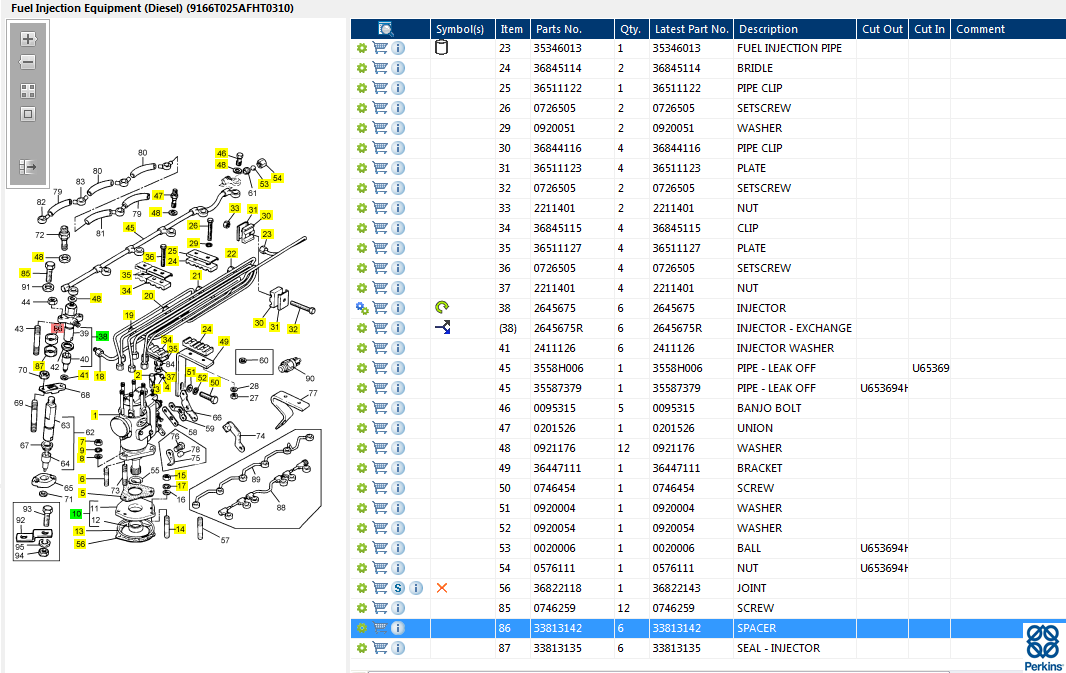The height and width of the screenshot is (673, 1066).
Task: Select the SEAL - INJECTOR row
Action: pyautogui.click(x=707, y=649)
